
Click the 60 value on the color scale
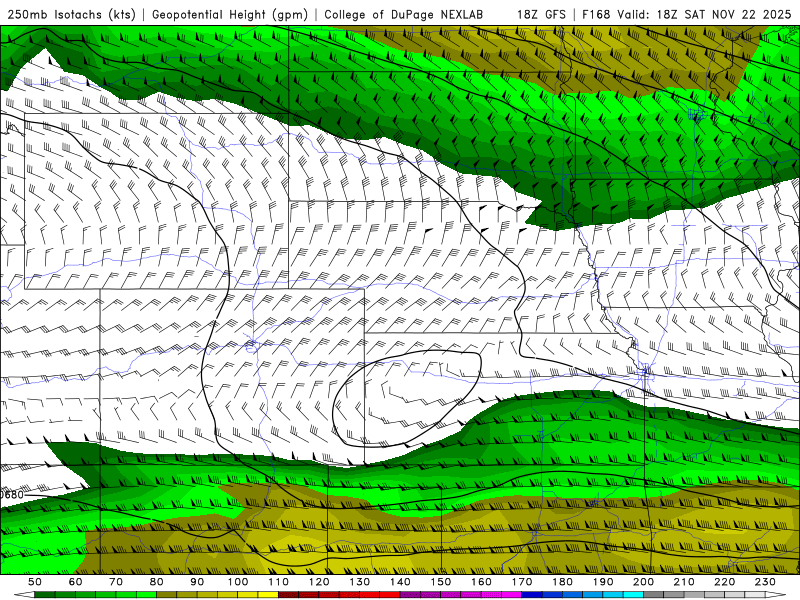tap(75, 582)
